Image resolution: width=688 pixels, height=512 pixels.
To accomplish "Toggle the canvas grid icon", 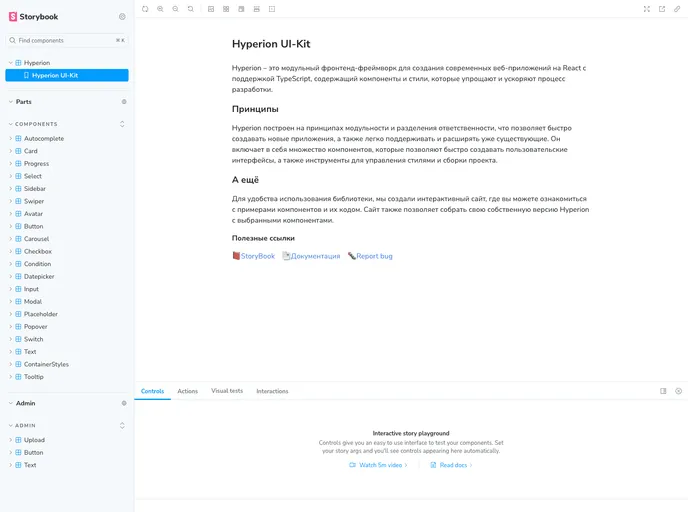I will click(226, 9).
